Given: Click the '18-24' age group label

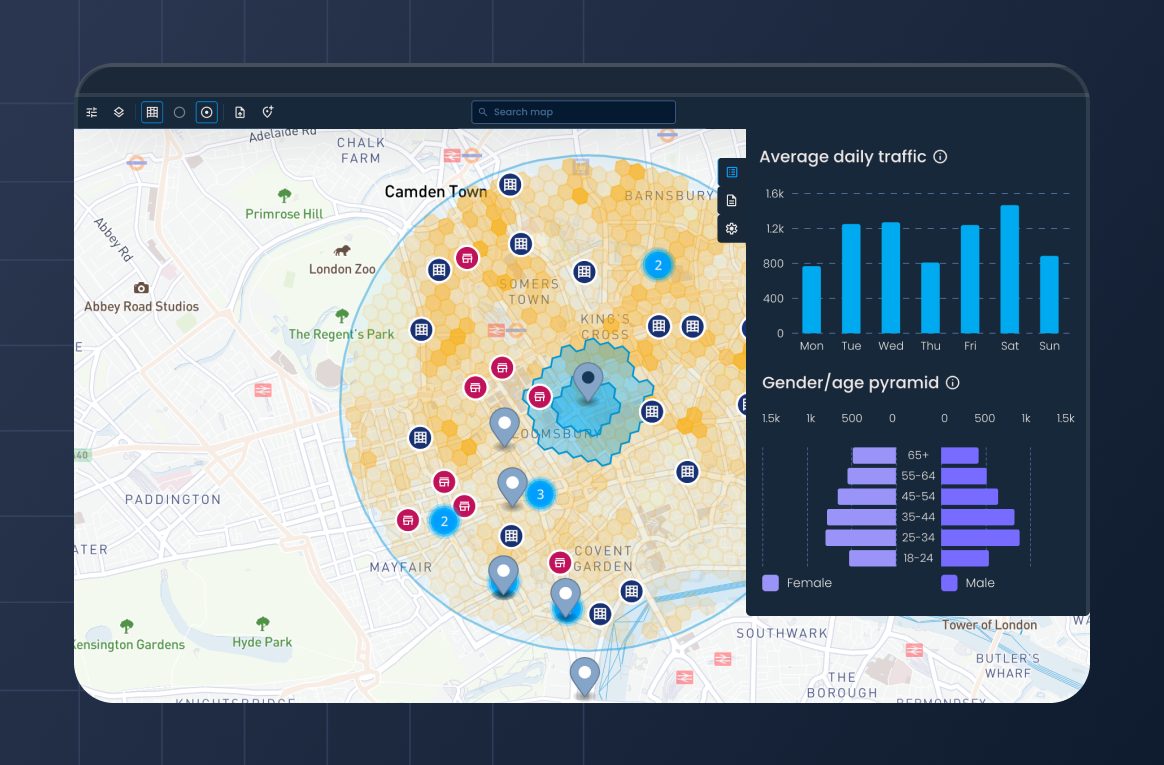Looking at the screenshot, I should click(918, 558).
